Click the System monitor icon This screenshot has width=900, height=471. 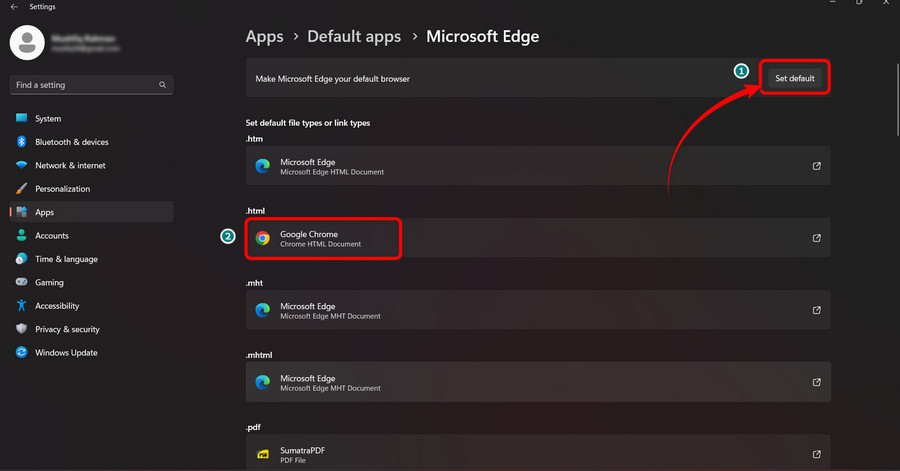tap(22, 118)
